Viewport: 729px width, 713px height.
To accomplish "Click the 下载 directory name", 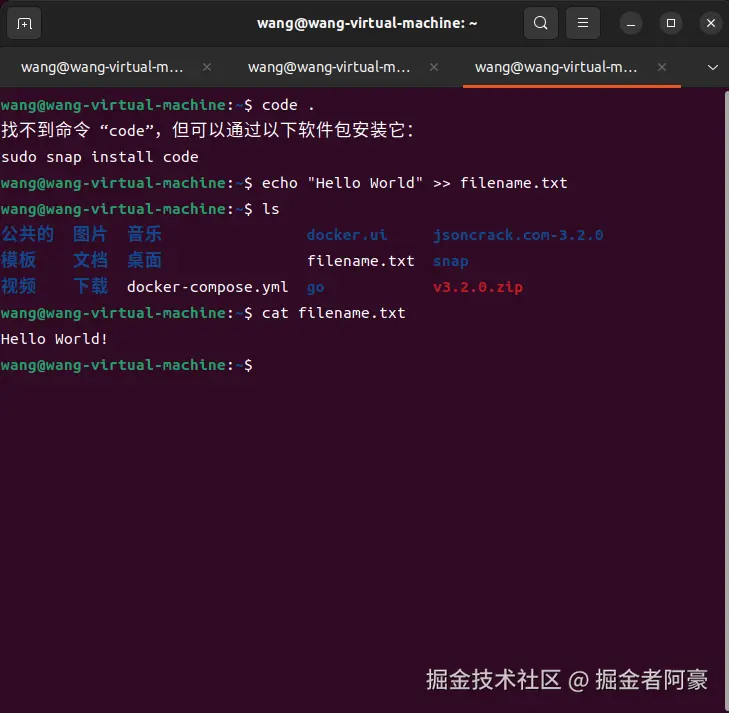I will (x=90, y=286).
